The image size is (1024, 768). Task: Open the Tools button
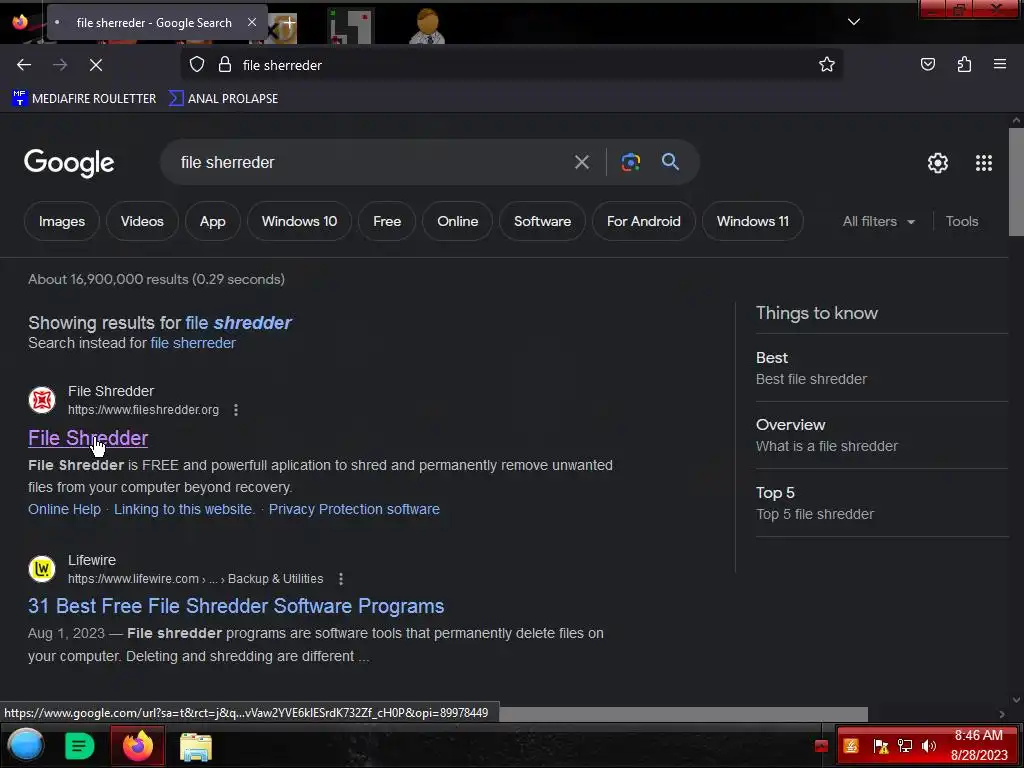point(961,221)
